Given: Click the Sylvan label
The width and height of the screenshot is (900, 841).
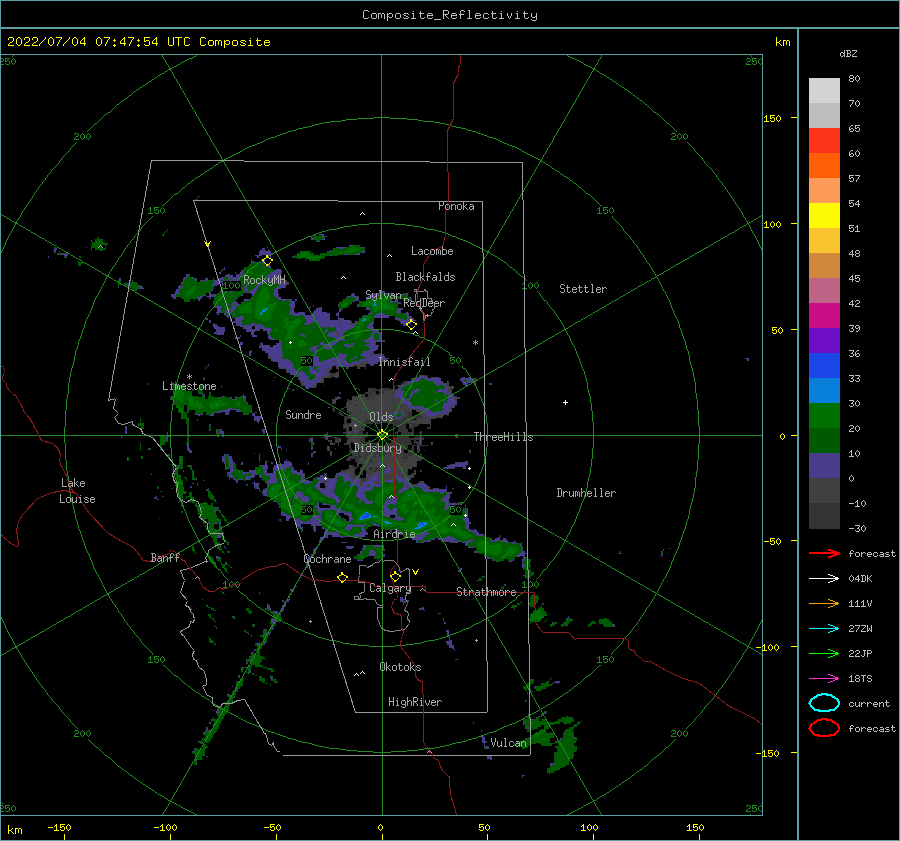Looking at the screenshot, I should click(x=383, y=295).
